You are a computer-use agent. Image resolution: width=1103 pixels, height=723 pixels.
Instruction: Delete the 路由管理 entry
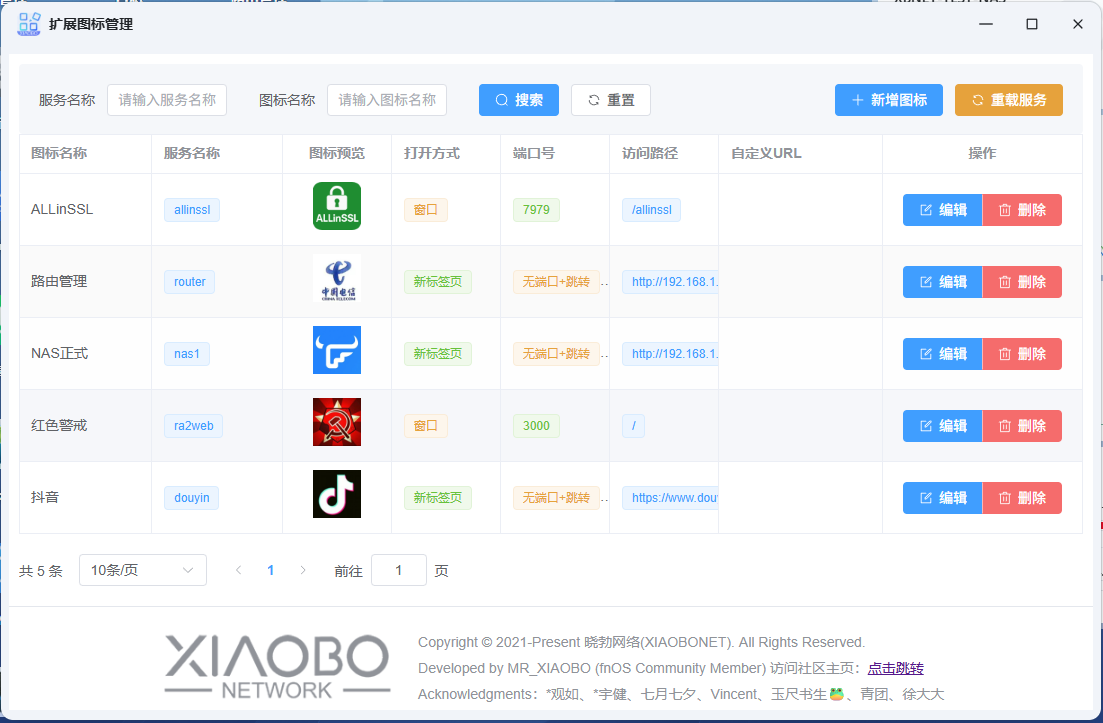[x=1022, y=282]
